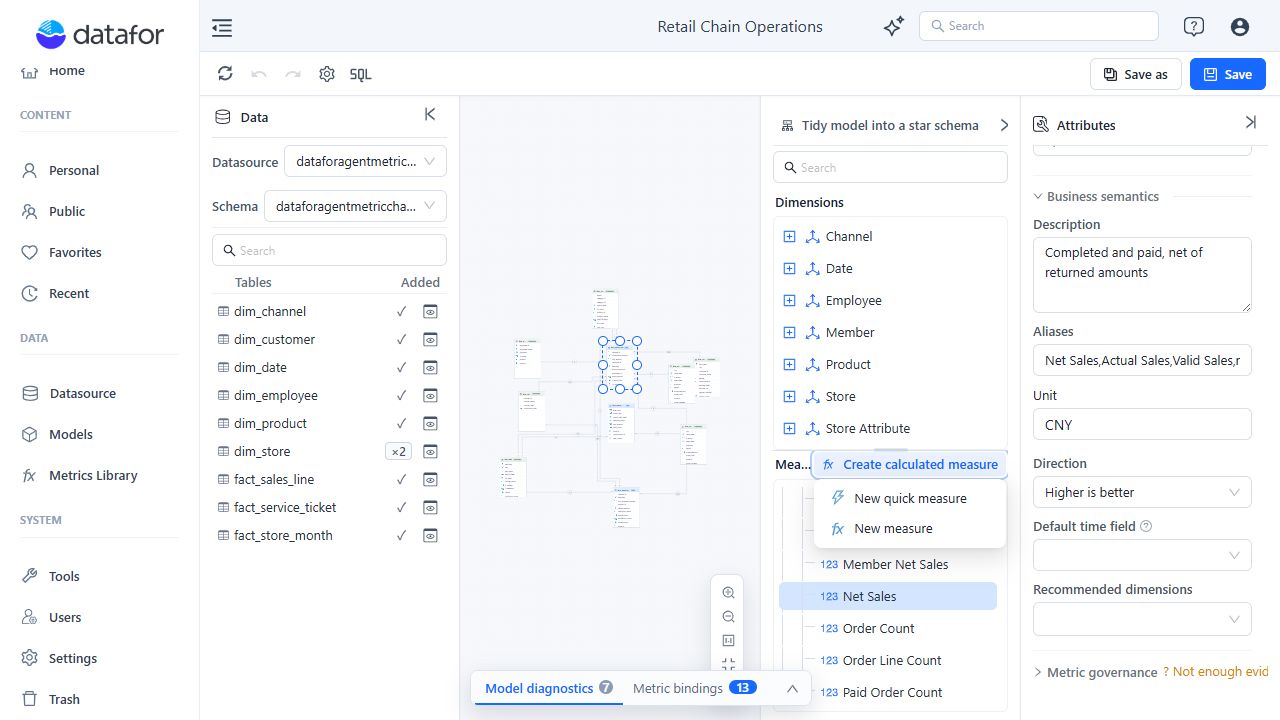Collapse the left navigation menu icon
Image resolution: width=1280 pixels, height=720 pixels.
[x=222, y=28]
